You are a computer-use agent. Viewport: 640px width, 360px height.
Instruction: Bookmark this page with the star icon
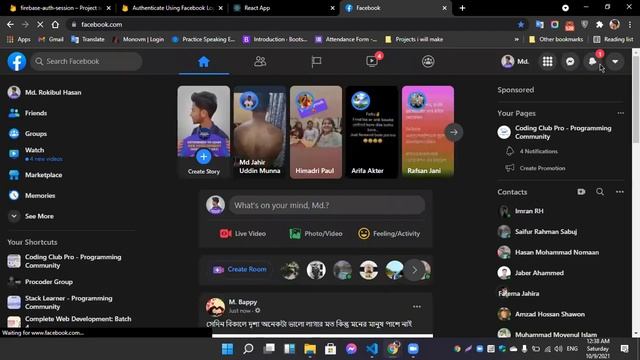(x=521, y=24)
